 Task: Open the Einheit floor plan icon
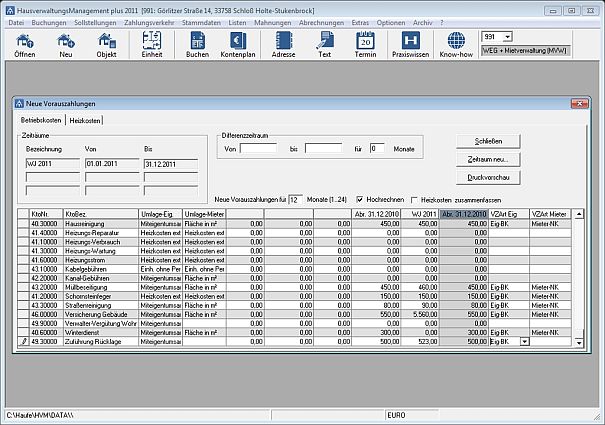pyautogui.click(x=152, y=45)
